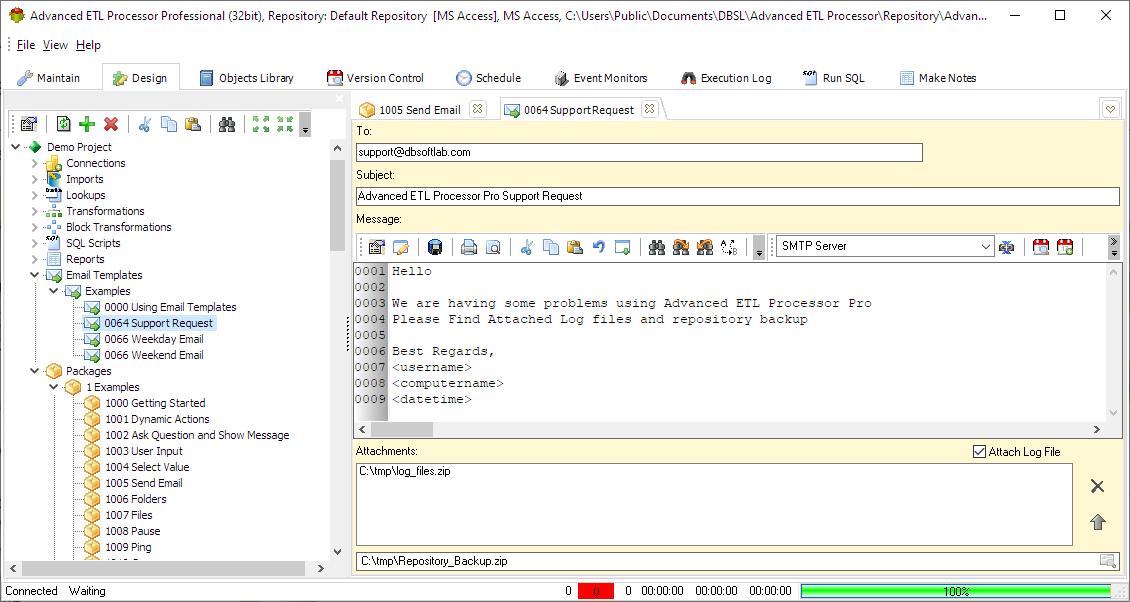The image size is (1130, 602).
Task: Click the message editor horizontal scrollbar thumb
Action: [x=401, y=430]
